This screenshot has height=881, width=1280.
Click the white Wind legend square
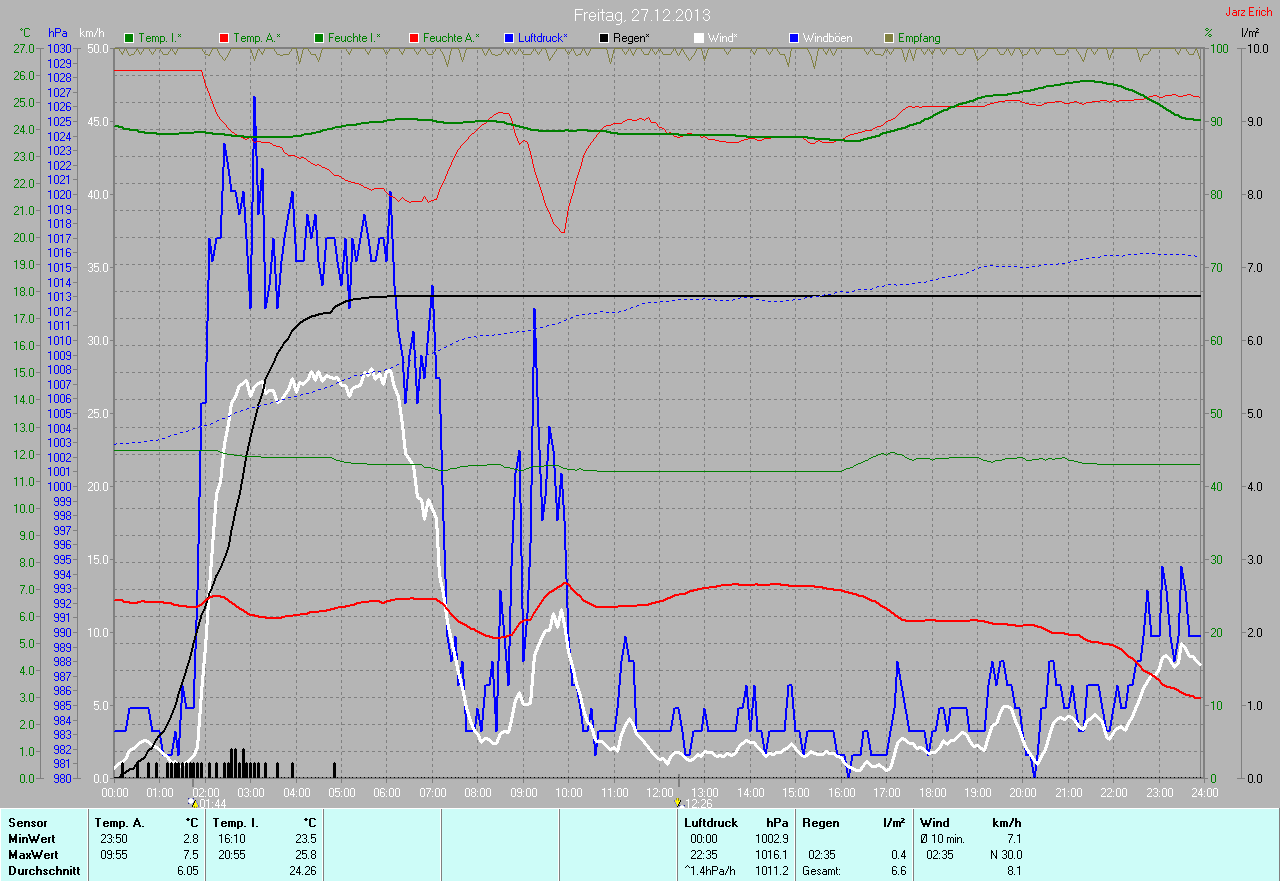(699, 38)
